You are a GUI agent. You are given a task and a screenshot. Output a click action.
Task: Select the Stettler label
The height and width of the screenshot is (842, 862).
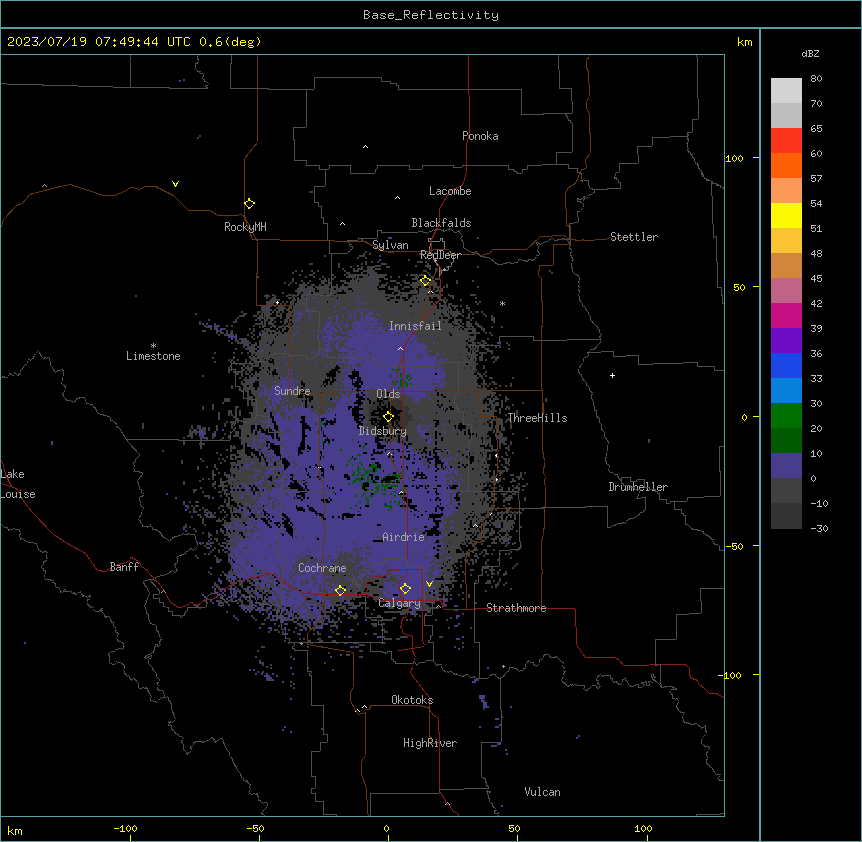click(634, 237)
